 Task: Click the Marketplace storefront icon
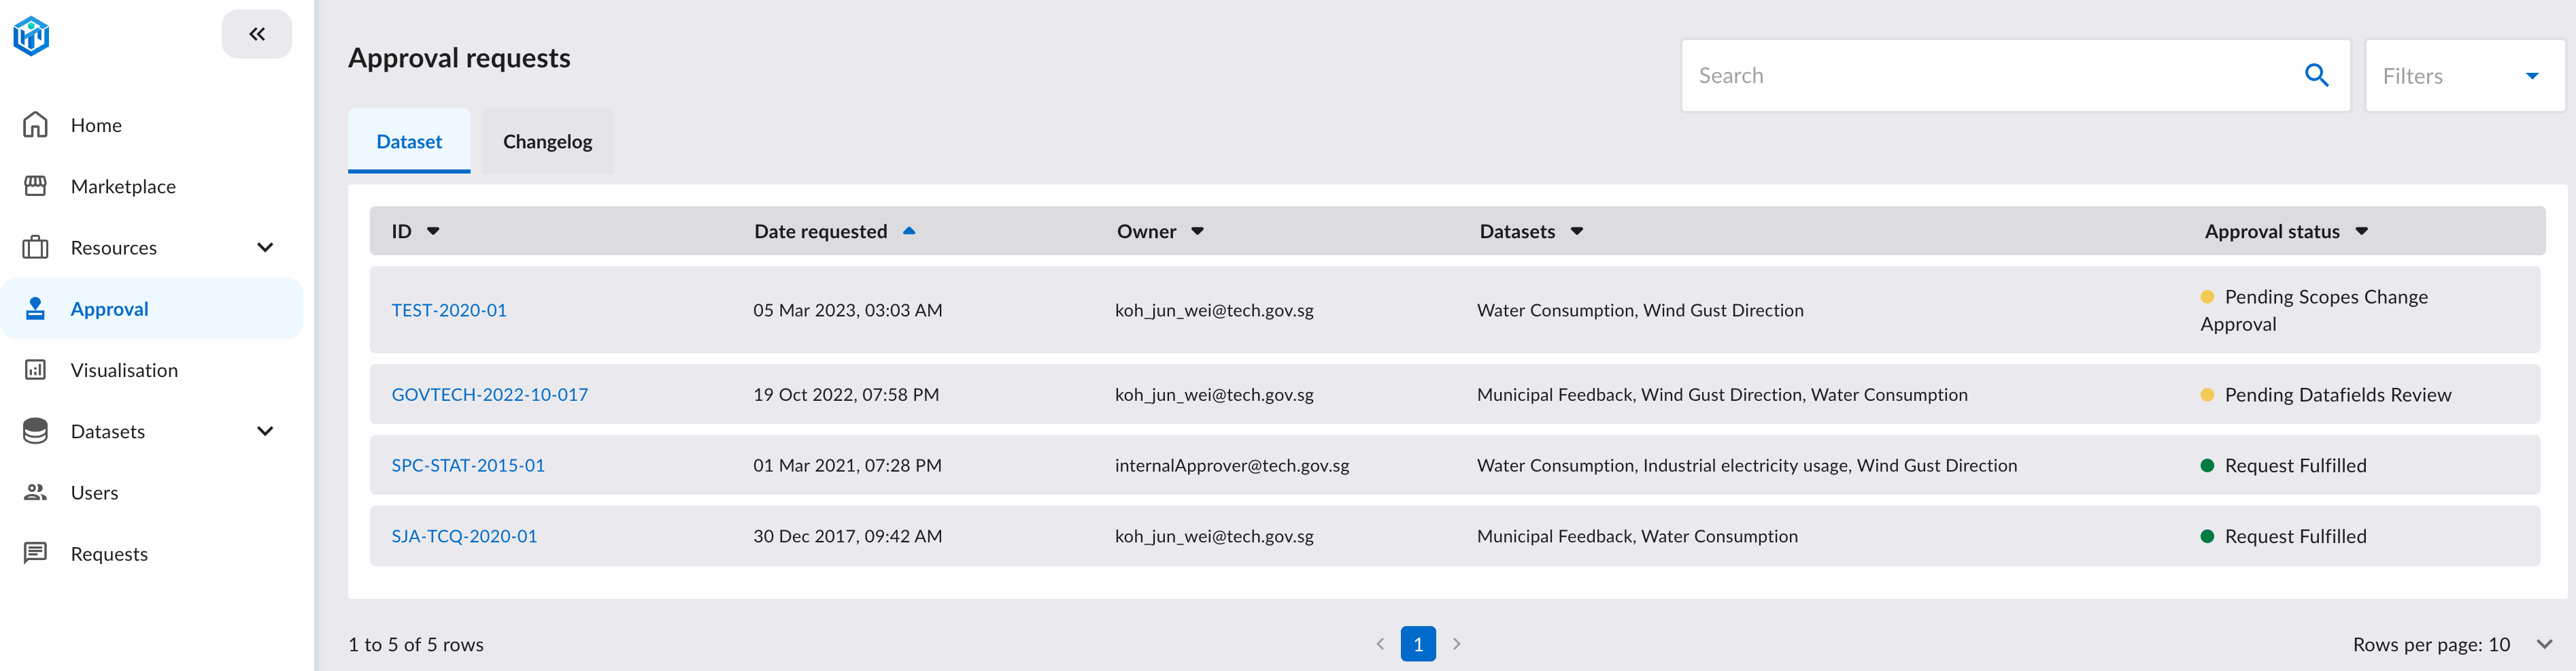pyautogui.click(x=35, y=186)
